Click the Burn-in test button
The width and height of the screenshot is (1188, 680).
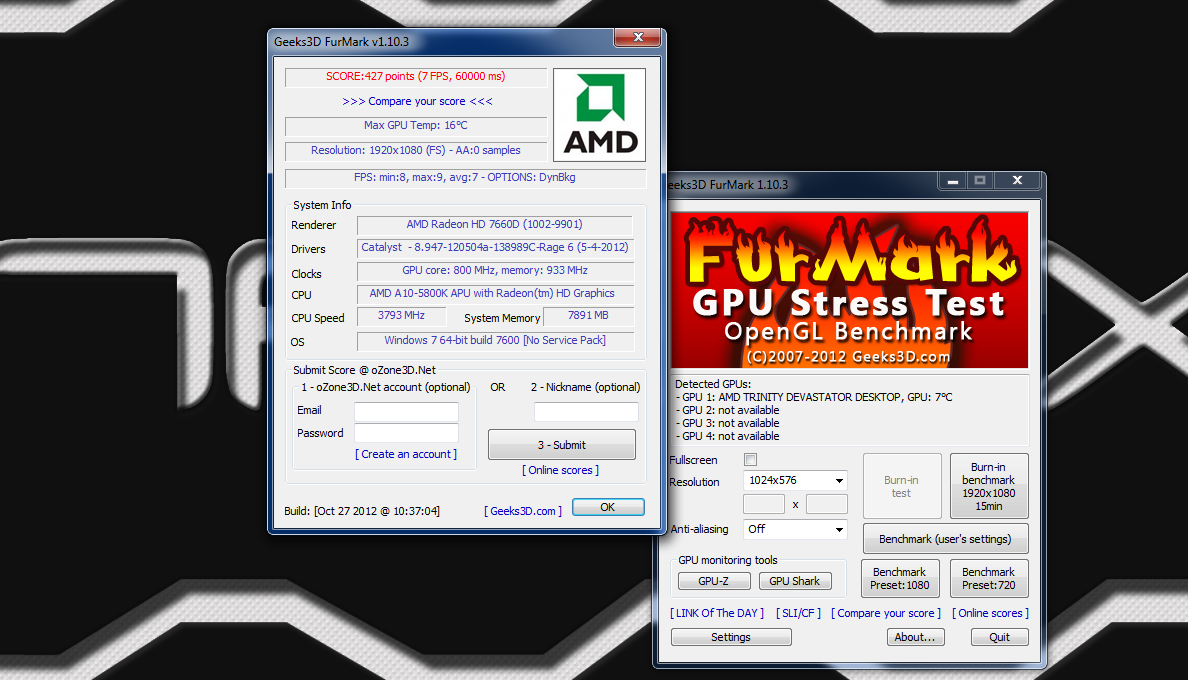click(x=902, y=486)
